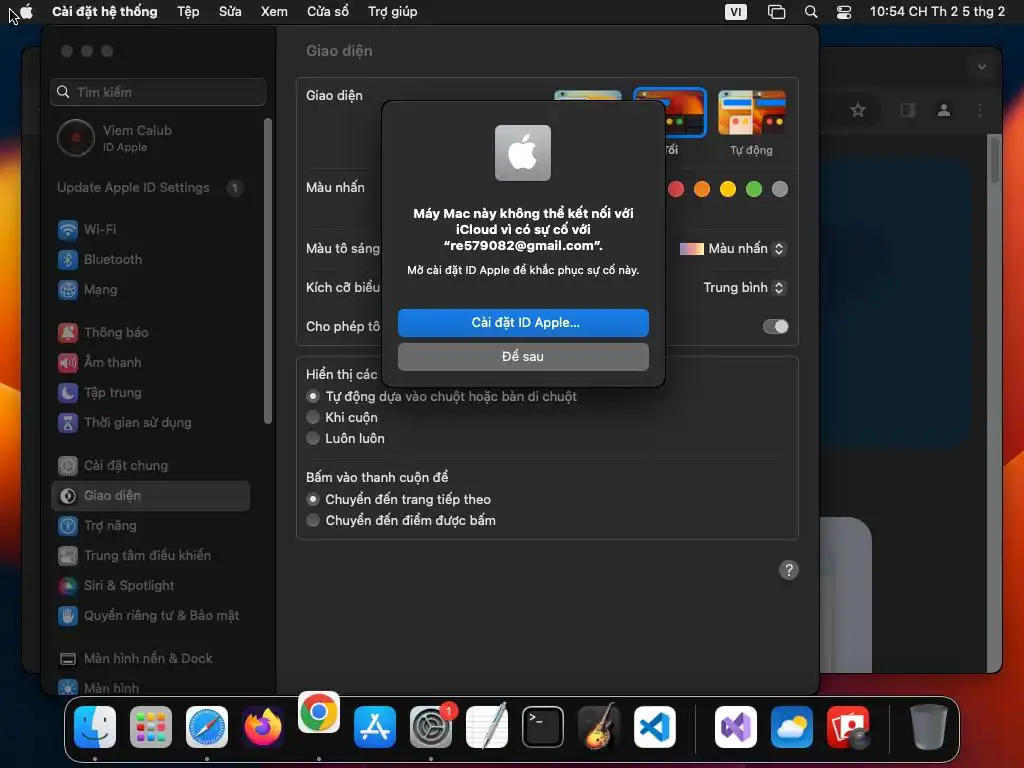Open App Store from the Dock
The width and height of the screenshot is (1024, 768).
(x=375, y=727)
